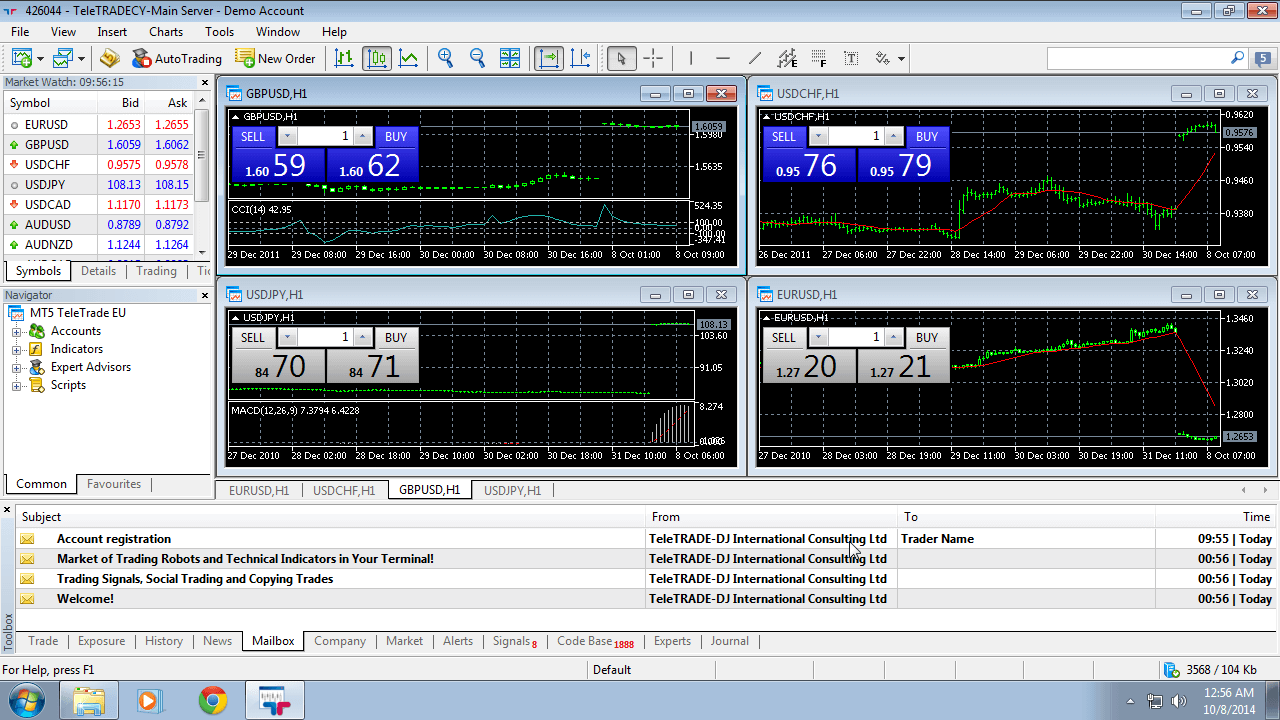Screen dimensions: 1280x720
Task: Expand the Expert Advisors tree node
Action: [16, 367]
